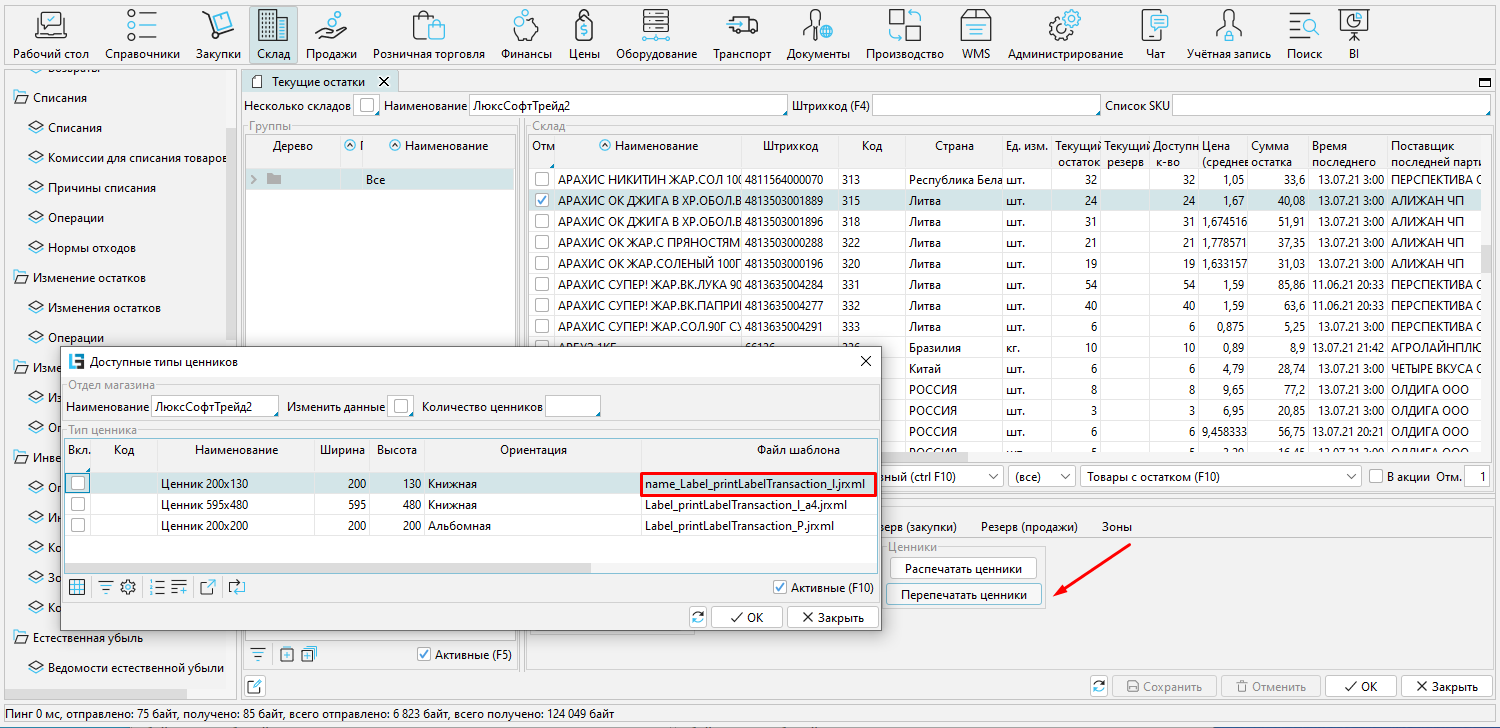1500x728 pixels.
Task: Open the WMS module icon
Action: click(x=975, y=34)
